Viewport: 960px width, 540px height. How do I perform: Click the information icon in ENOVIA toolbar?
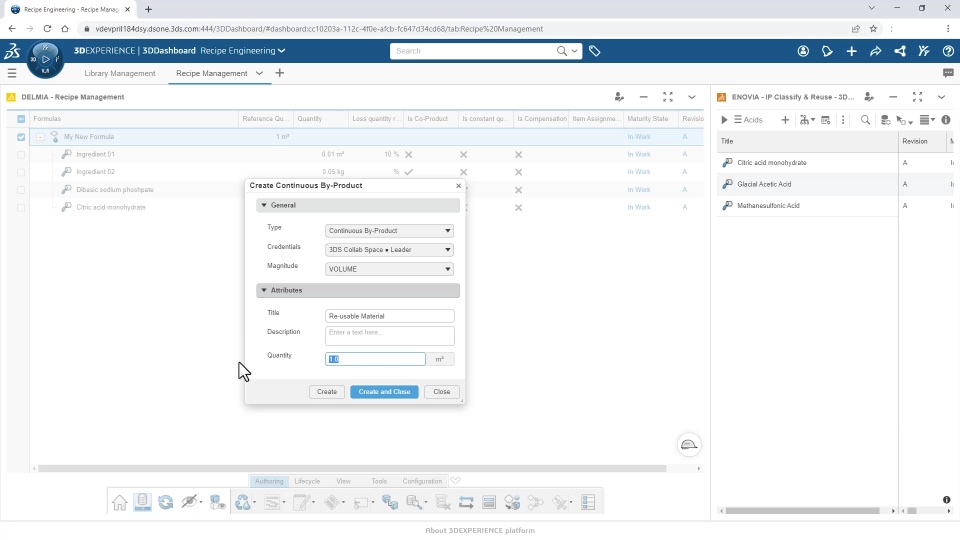(946, 120)
